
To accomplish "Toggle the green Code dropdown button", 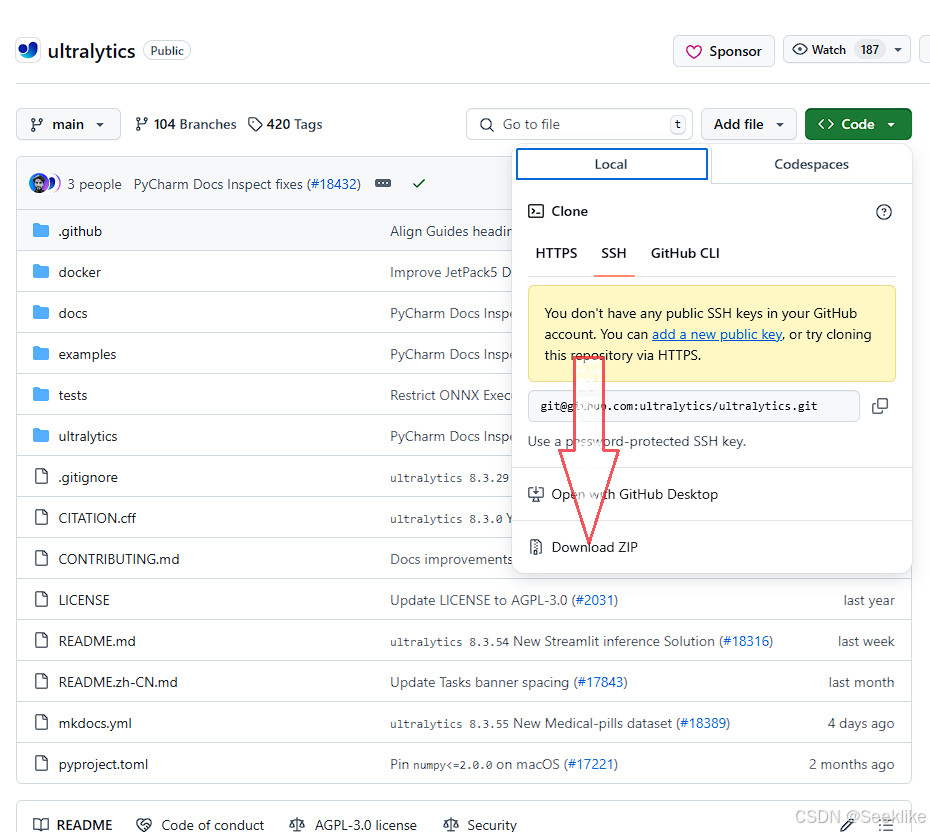I will (x=858, y=124).
